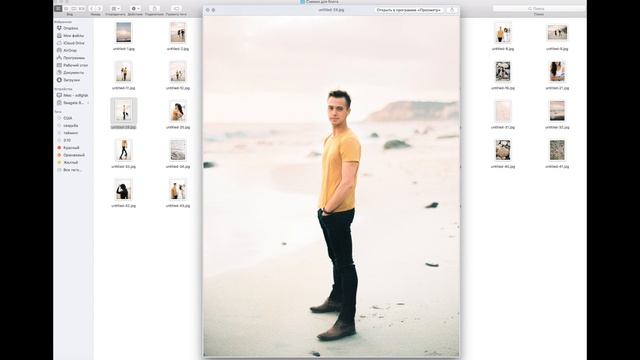Click the Share icon in Quick Look window
Screen dimensions: 640x360
tap(451, 10)
